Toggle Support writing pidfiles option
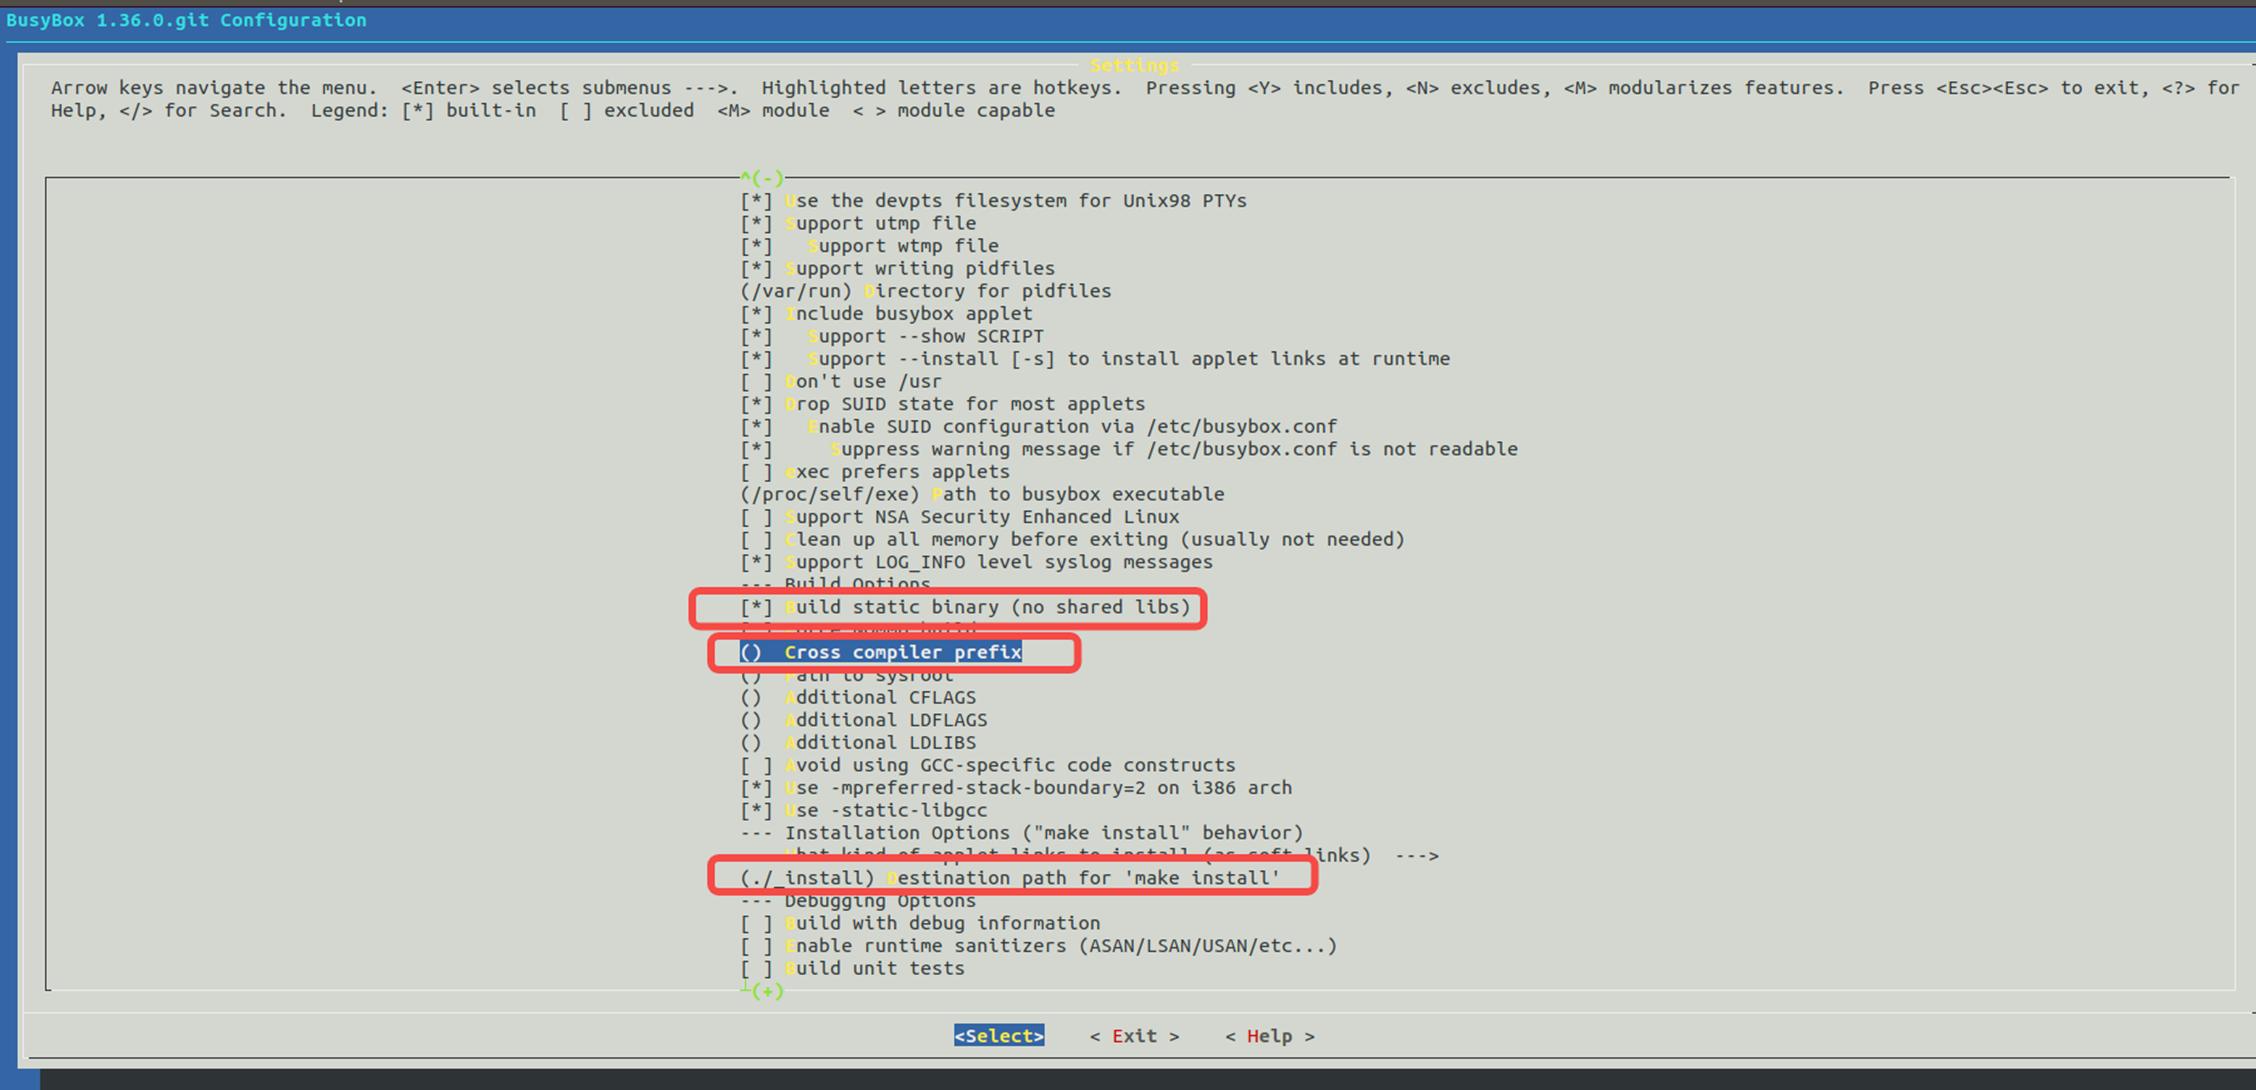Screen dimensions: 2256x1090 [x=897, y=268]
